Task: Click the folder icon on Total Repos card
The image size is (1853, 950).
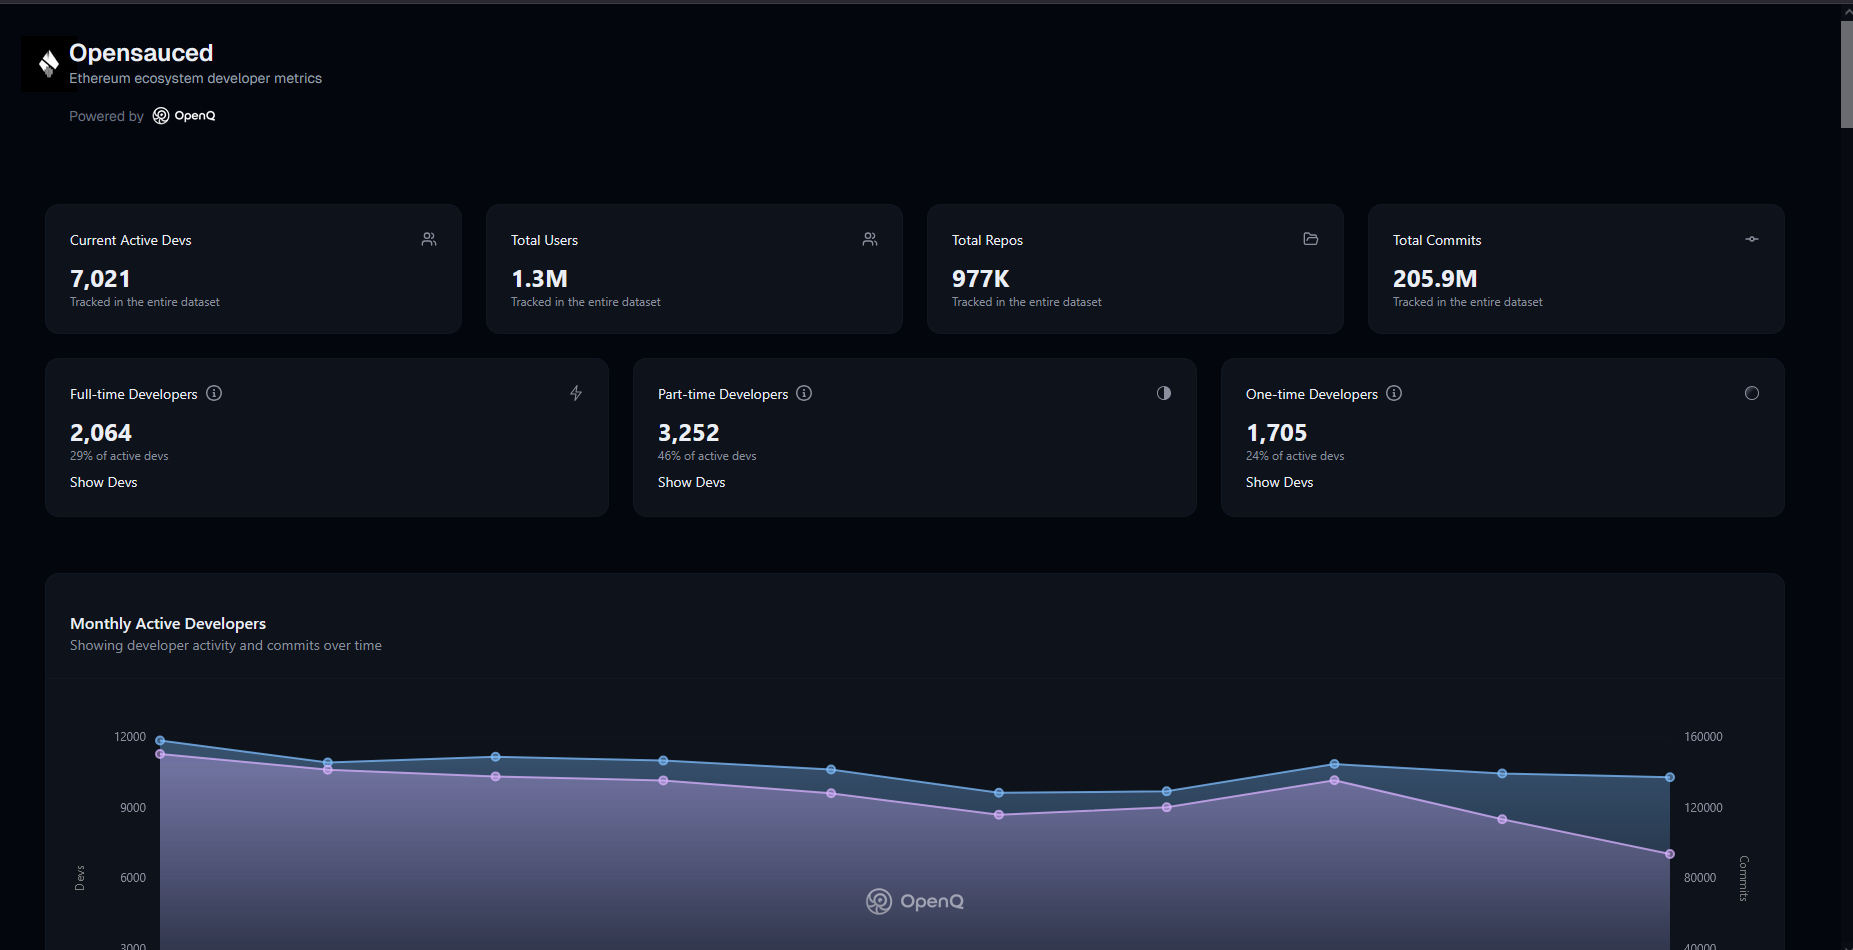Action: pyautogui.click(x=1310, y=239)
